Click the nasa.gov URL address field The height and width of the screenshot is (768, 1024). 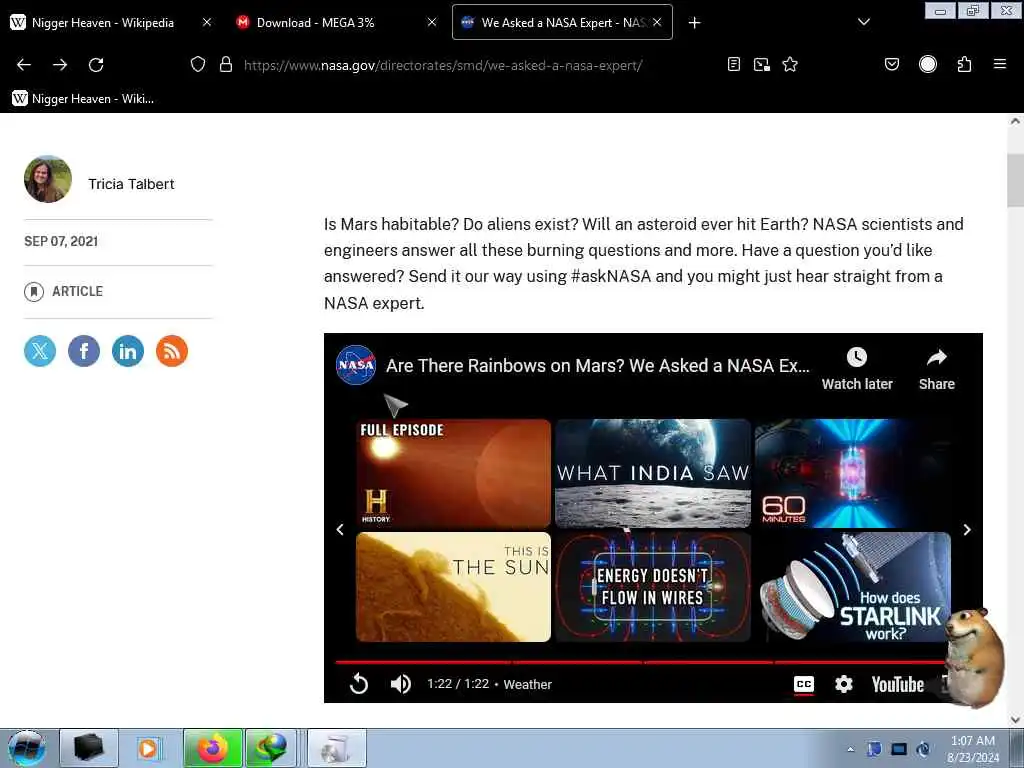coord(443,65)
